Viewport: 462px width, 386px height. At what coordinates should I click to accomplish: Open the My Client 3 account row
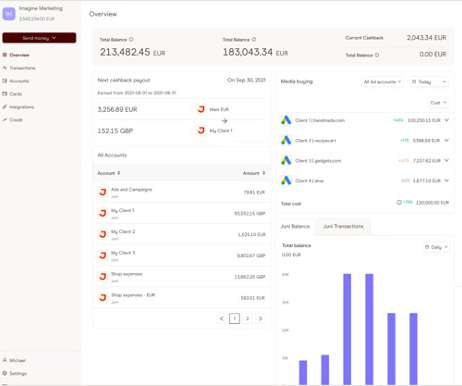click(181, 255)
